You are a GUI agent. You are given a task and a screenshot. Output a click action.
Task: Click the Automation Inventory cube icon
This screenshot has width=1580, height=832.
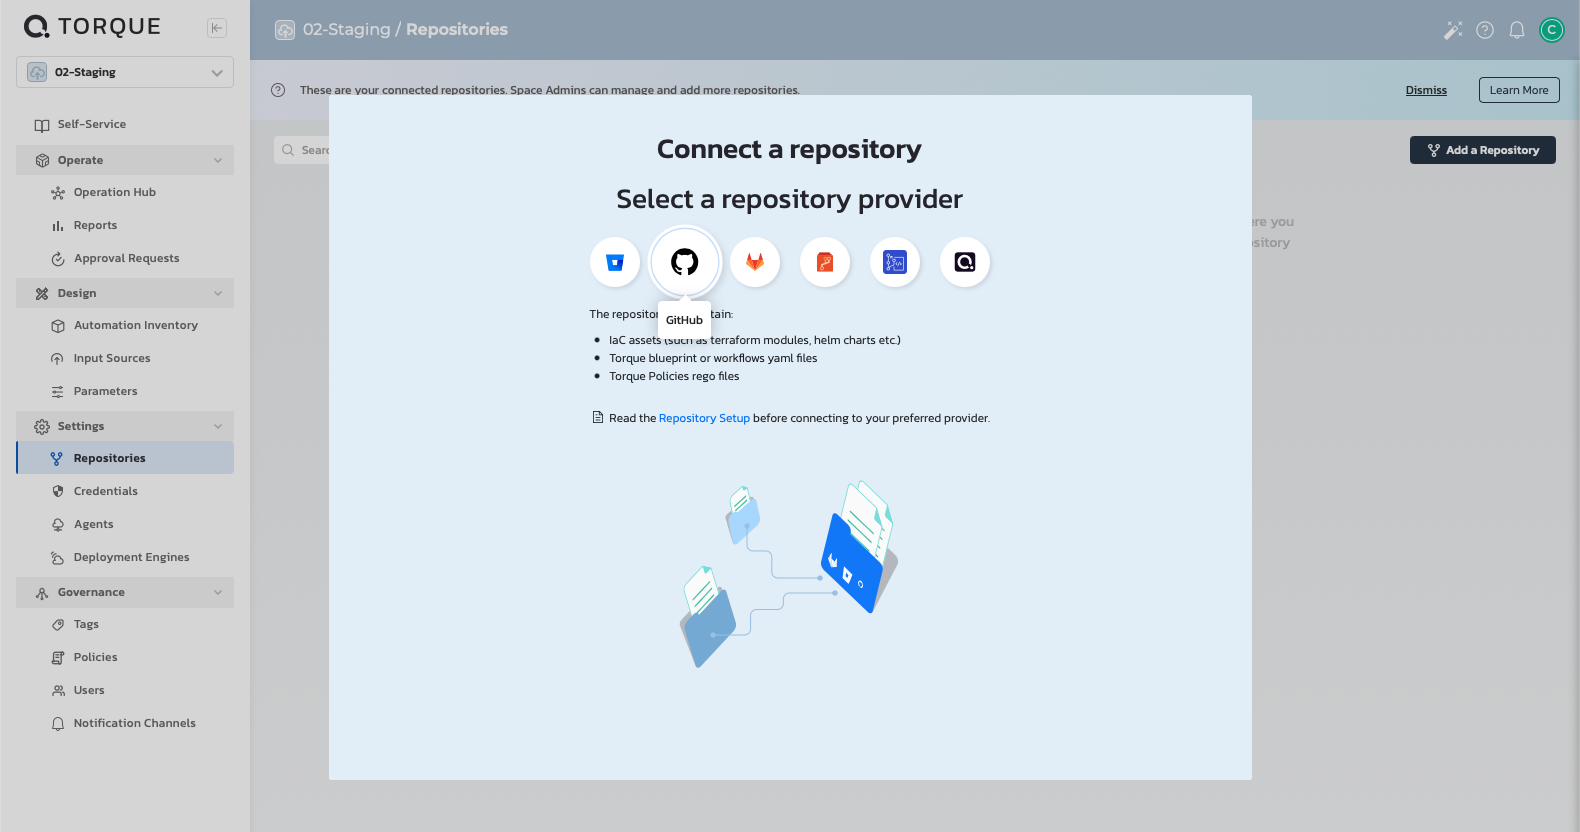[x=58, y=326]
